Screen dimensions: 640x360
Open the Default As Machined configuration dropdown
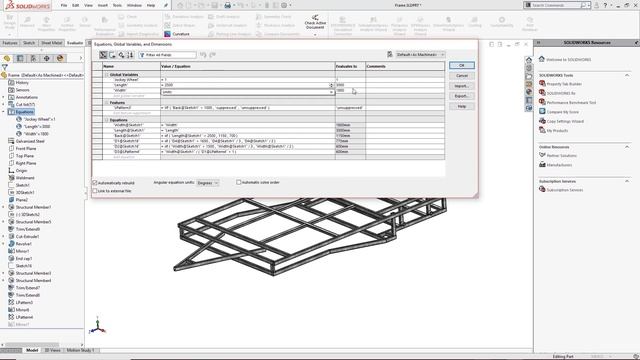pos(420,54)
